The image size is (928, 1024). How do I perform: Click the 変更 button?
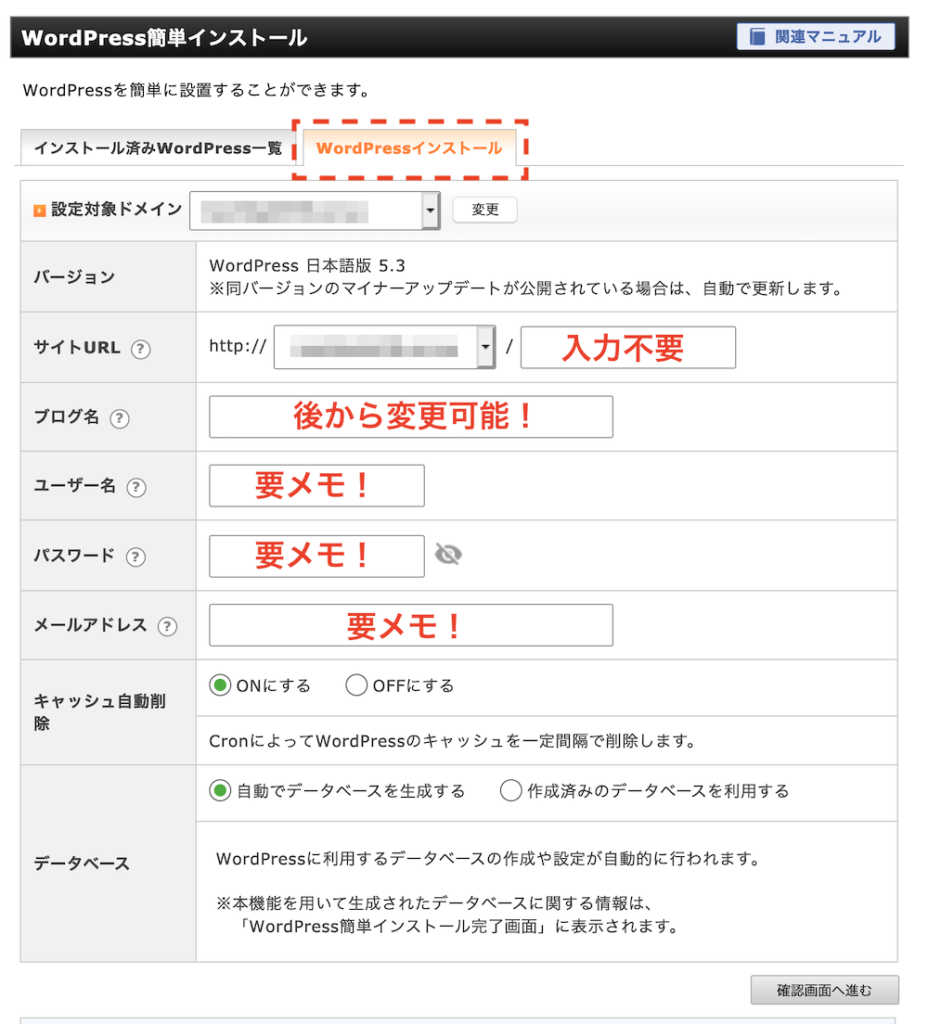(x=485, y=210)
